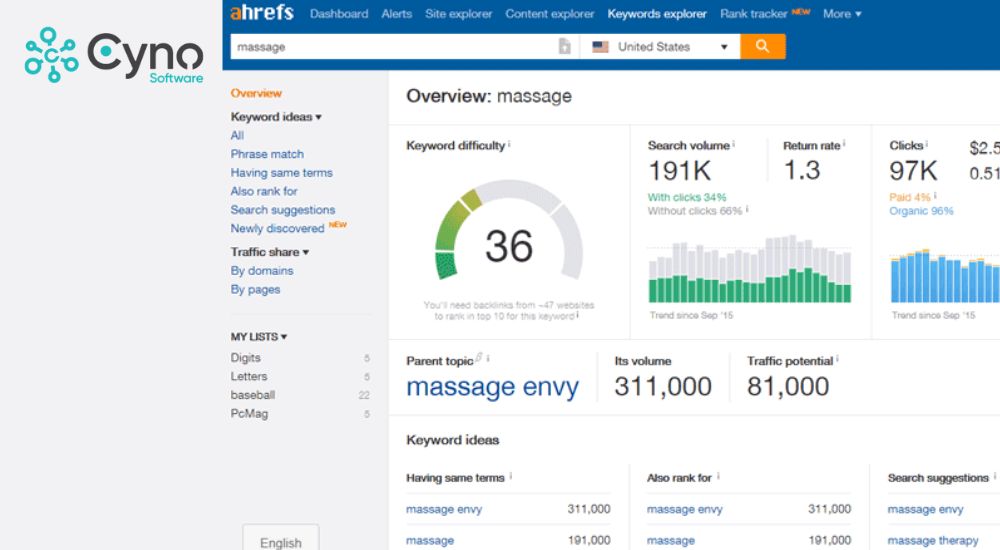
Task: Open Phrase match ideas
Action: [x=267, y=154]
